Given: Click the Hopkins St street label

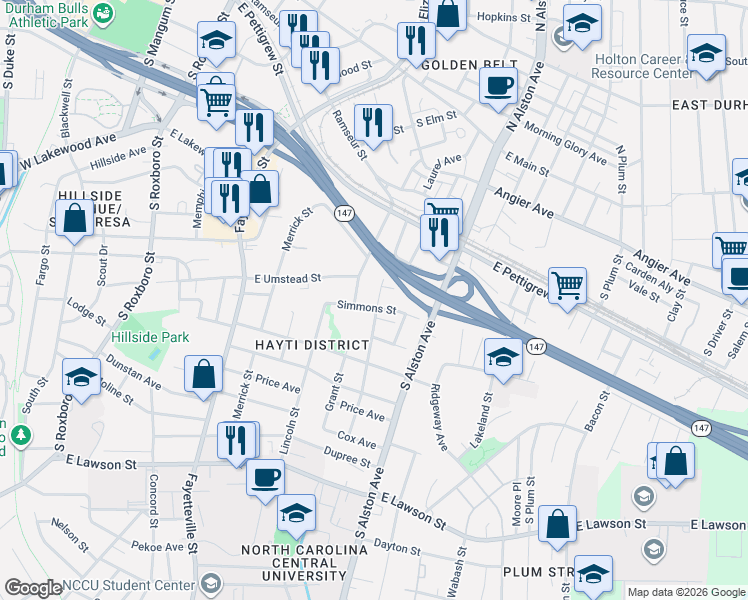Looking at the screenshot, I should (504, 17).
